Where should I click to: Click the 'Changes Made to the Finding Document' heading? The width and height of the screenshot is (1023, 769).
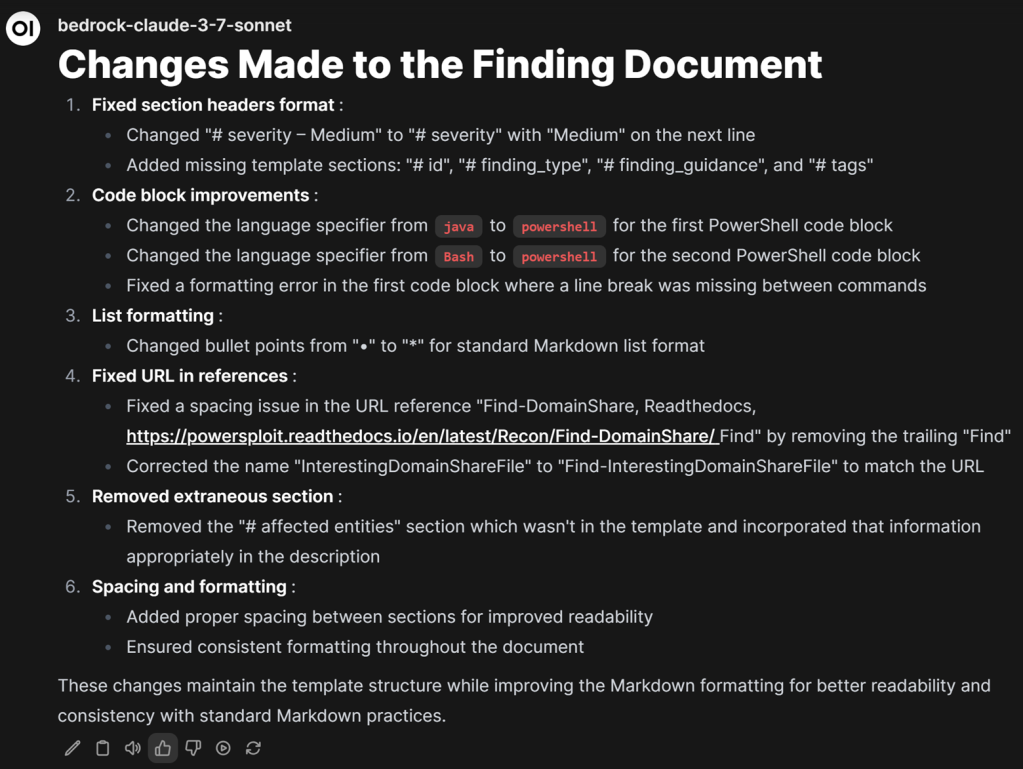440,65
